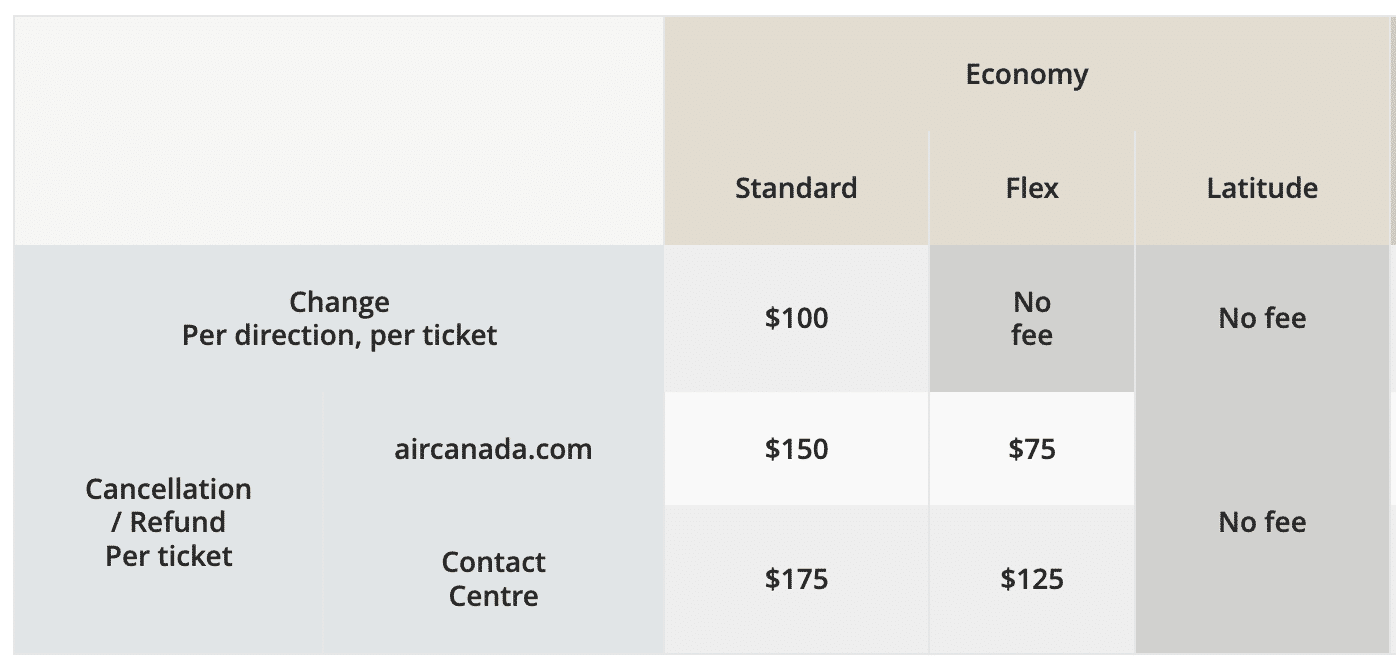
Task: Open the aircanada.com label
Action: click(x=493, y=449)
